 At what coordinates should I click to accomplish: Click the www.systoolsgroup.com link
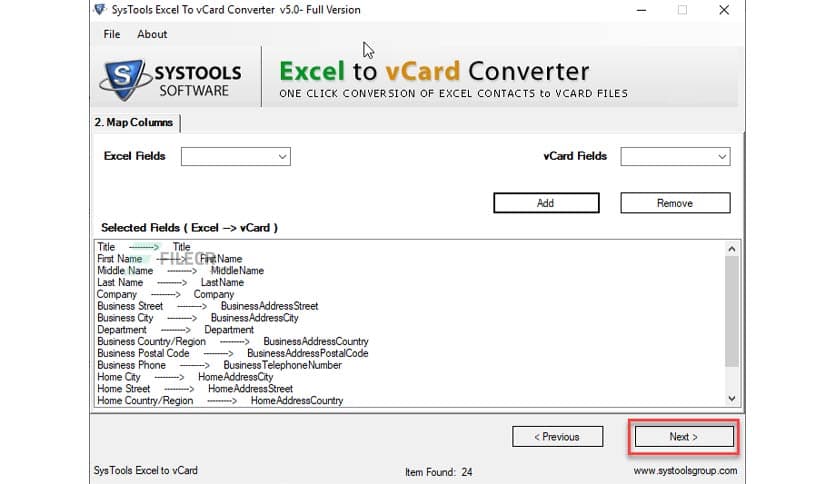pos(685,471)
